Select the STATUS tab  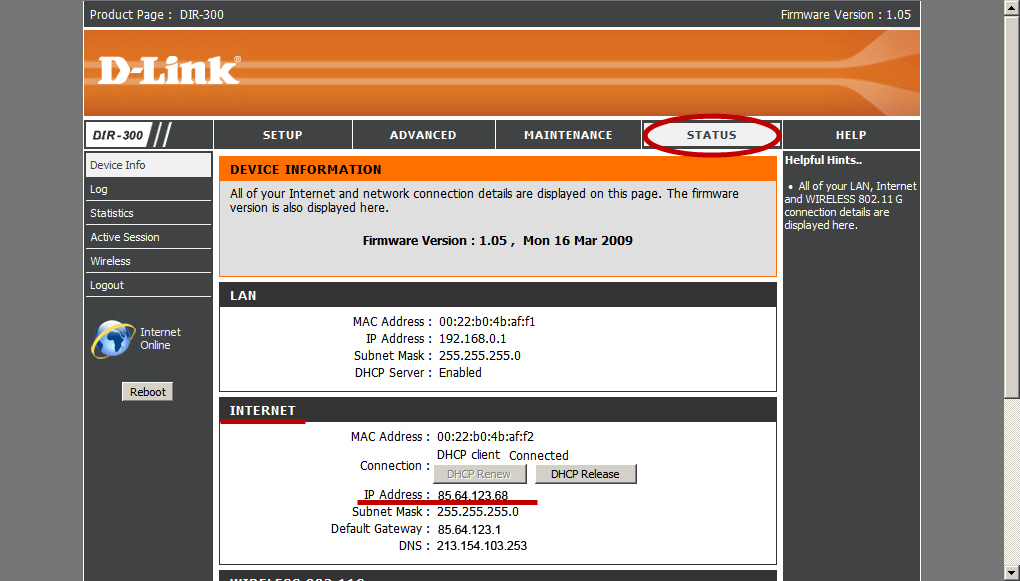point(711,135)
